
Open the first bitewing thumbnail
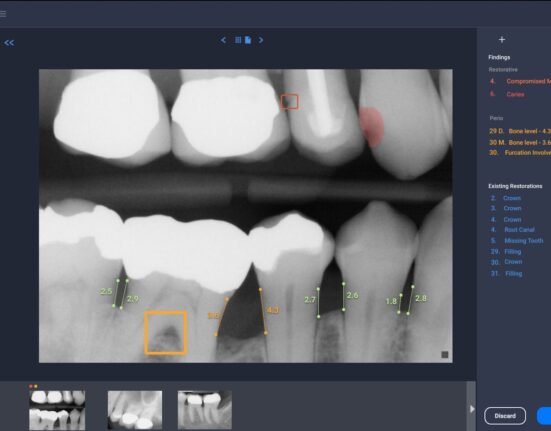click(57, 410)
